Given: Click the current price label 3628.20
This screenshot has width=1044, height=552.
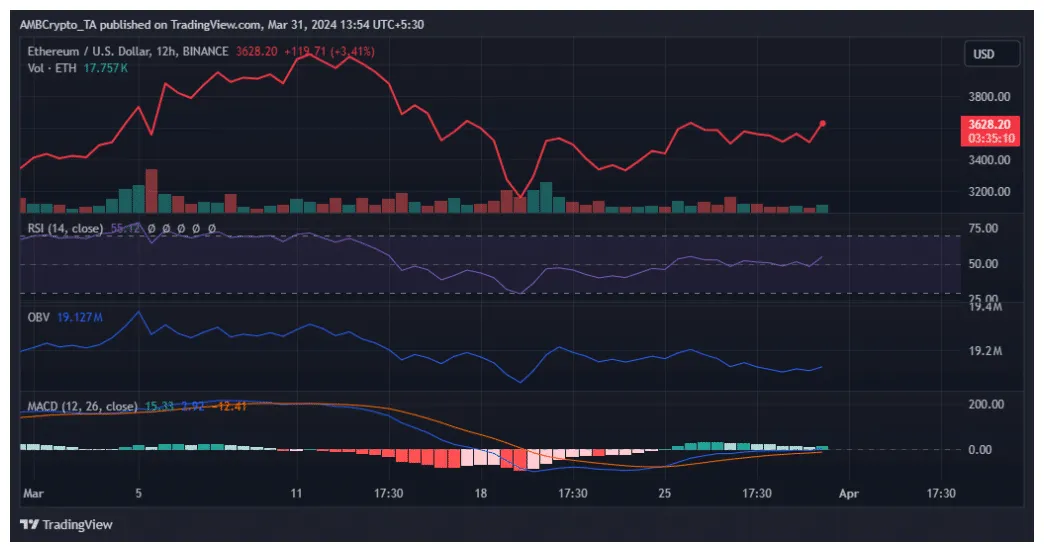Looking at the screenshot, I should (989, 125).
